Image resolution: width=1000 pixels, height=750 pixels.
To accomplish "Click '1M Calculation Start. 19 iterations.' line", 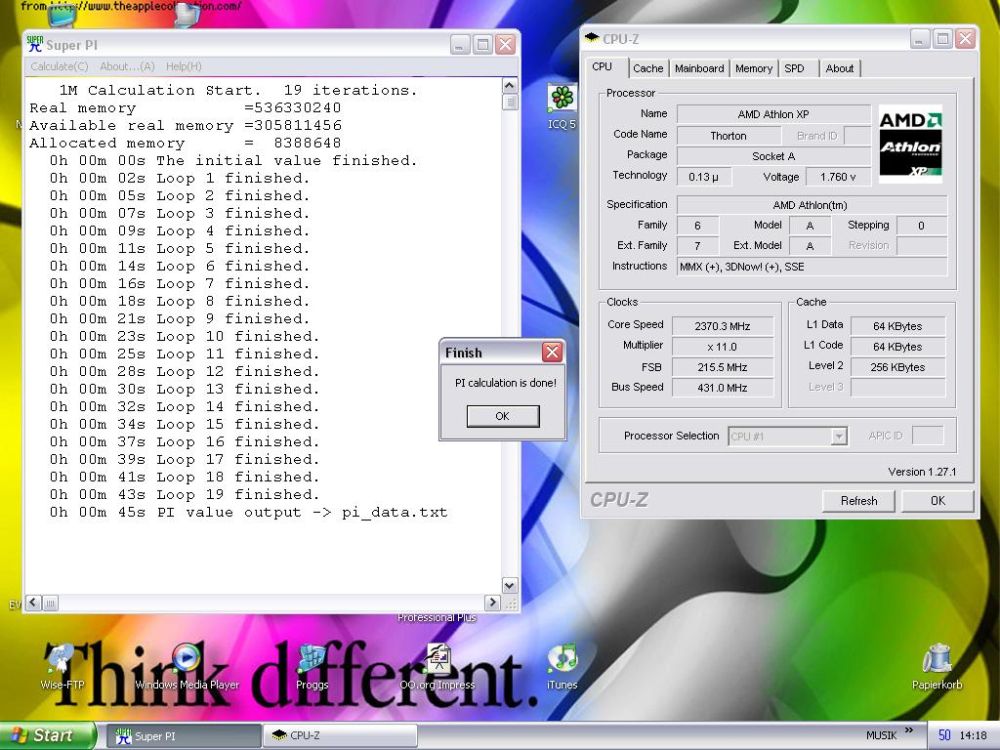I will point(238,90).
